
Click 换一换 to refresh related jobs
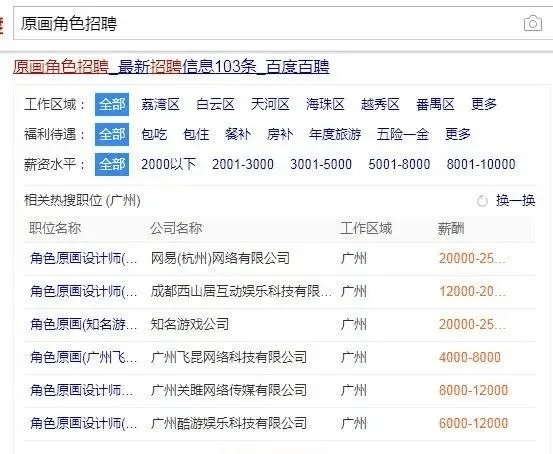click(x=516, y=201)
